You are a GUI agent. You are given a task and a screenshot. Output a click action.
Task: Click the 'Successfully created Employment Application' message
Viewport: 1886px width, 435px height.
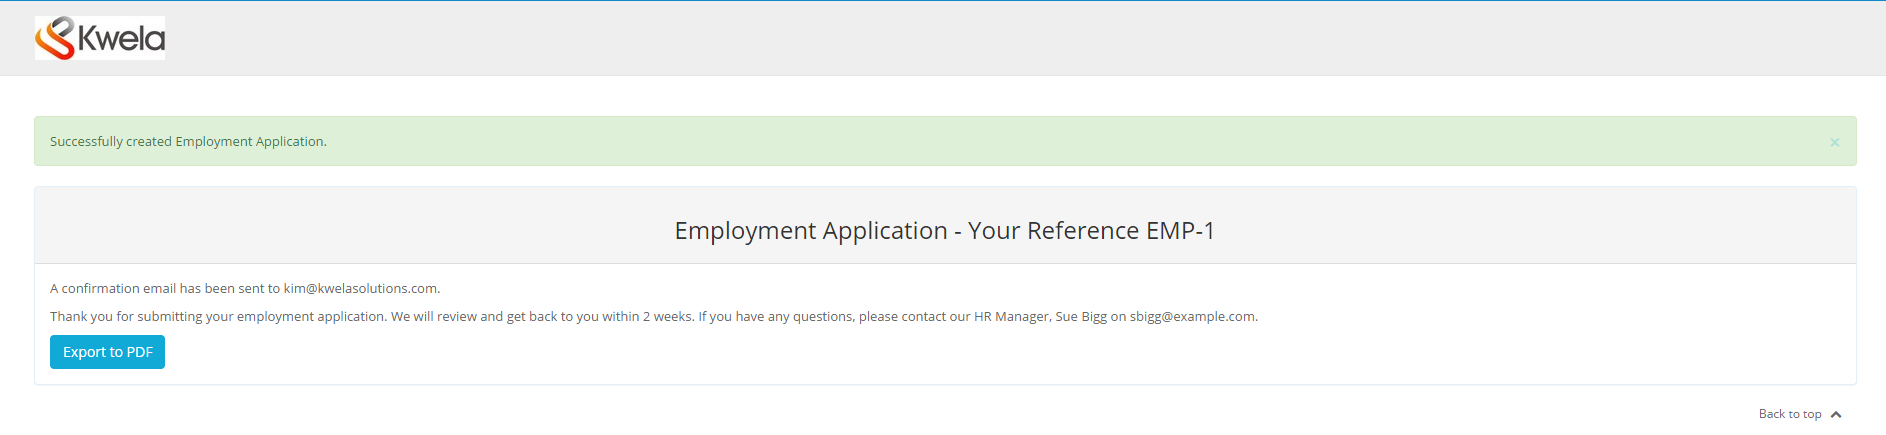[x=188, y=142]
